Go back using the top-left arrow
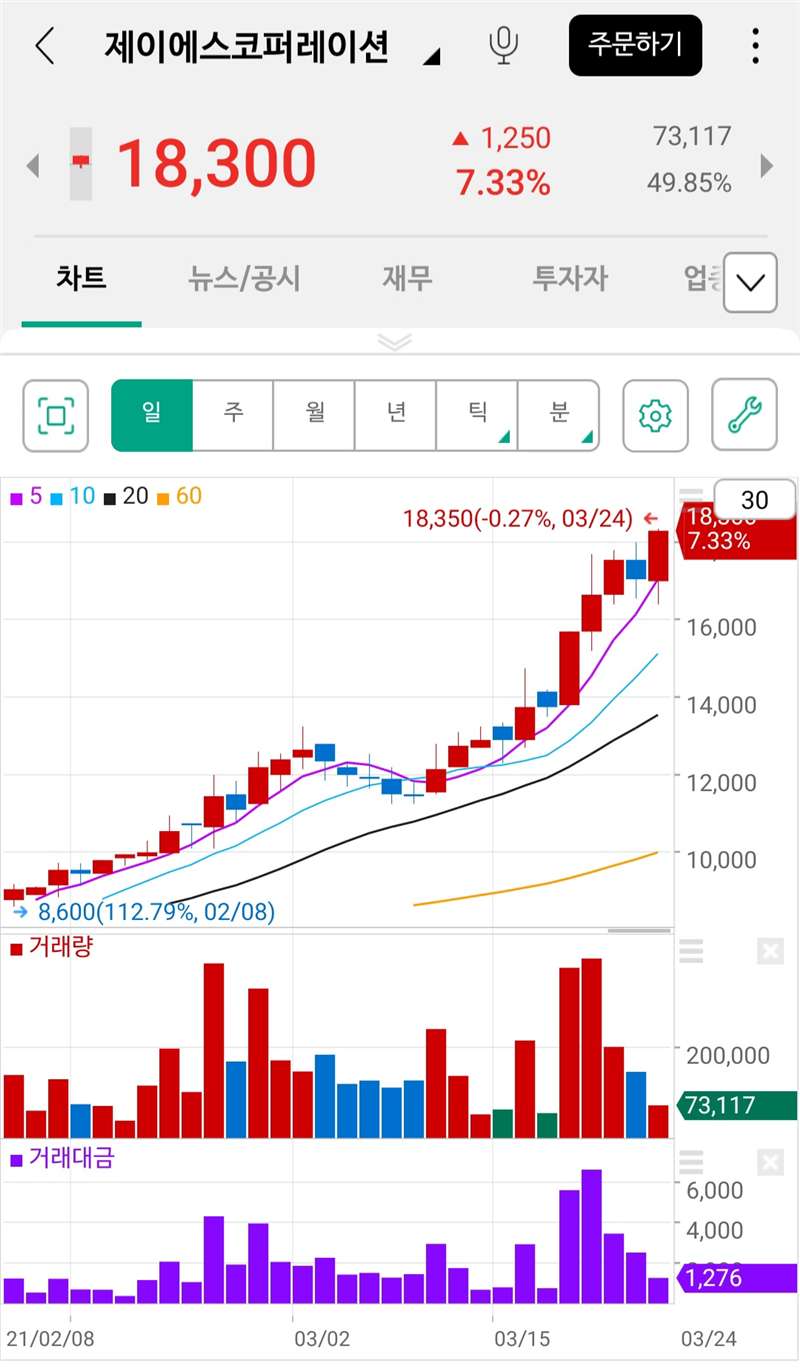The height and width of the screenshot is (1368, 800). click(45, 46)
